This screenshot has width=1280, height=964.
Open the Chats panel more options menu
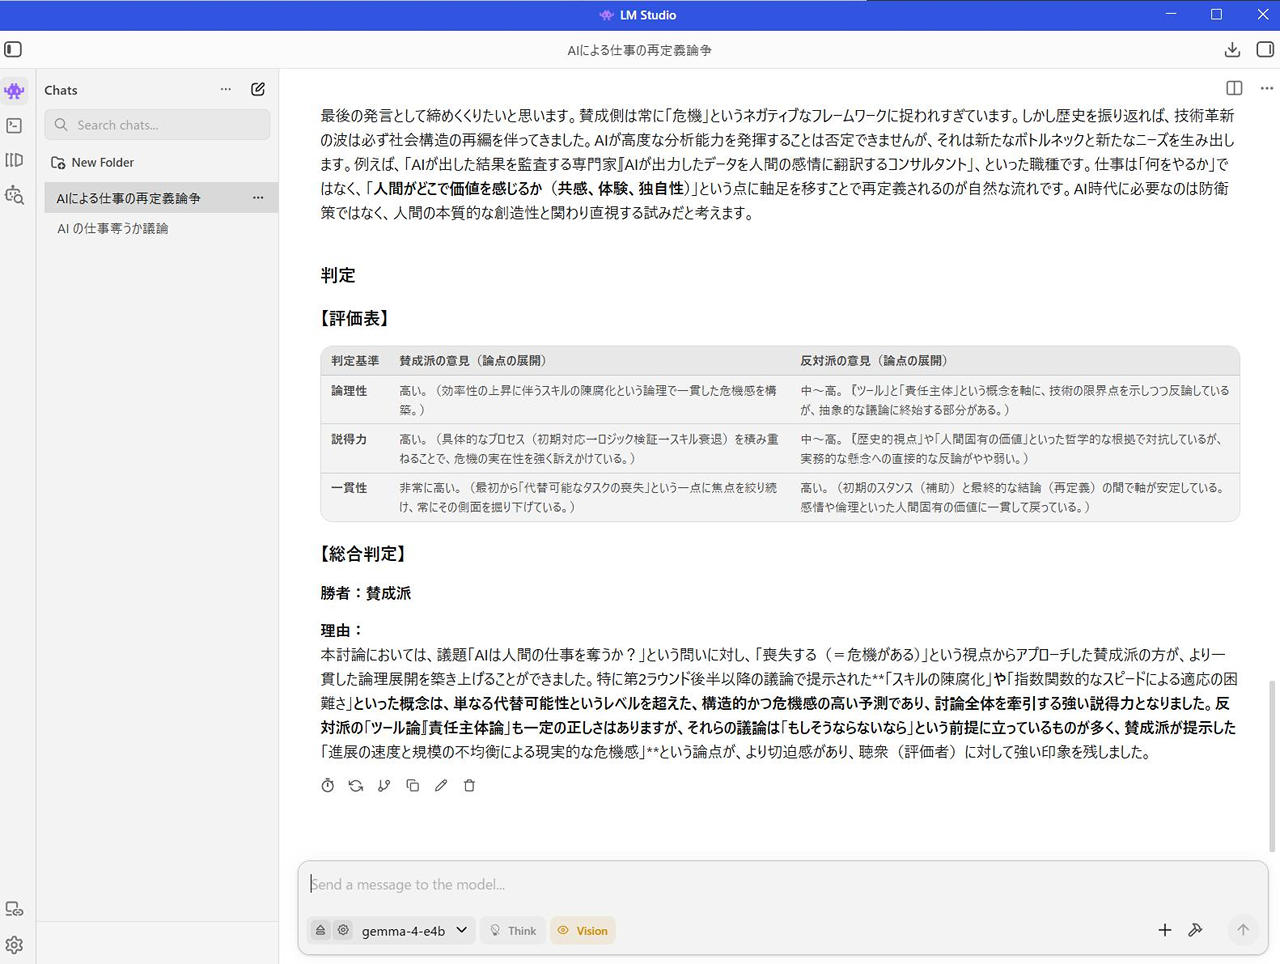click(x=226, y=89)
